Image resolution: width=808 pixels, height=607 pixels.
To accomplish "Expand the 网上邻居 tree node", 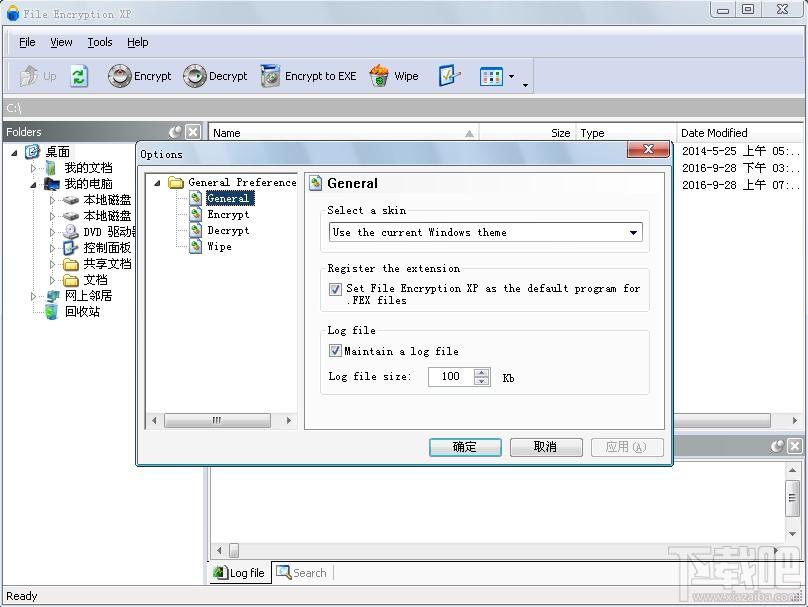I will click(x=33, y=296).
